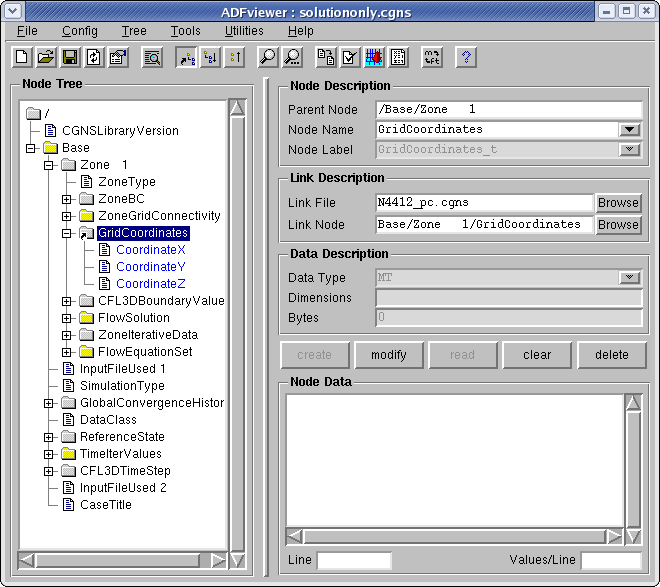Image resolution: width=660 pixels, height=587 pixels.
Task: Click the collapse tree toolbar icon
Action: 235,57
